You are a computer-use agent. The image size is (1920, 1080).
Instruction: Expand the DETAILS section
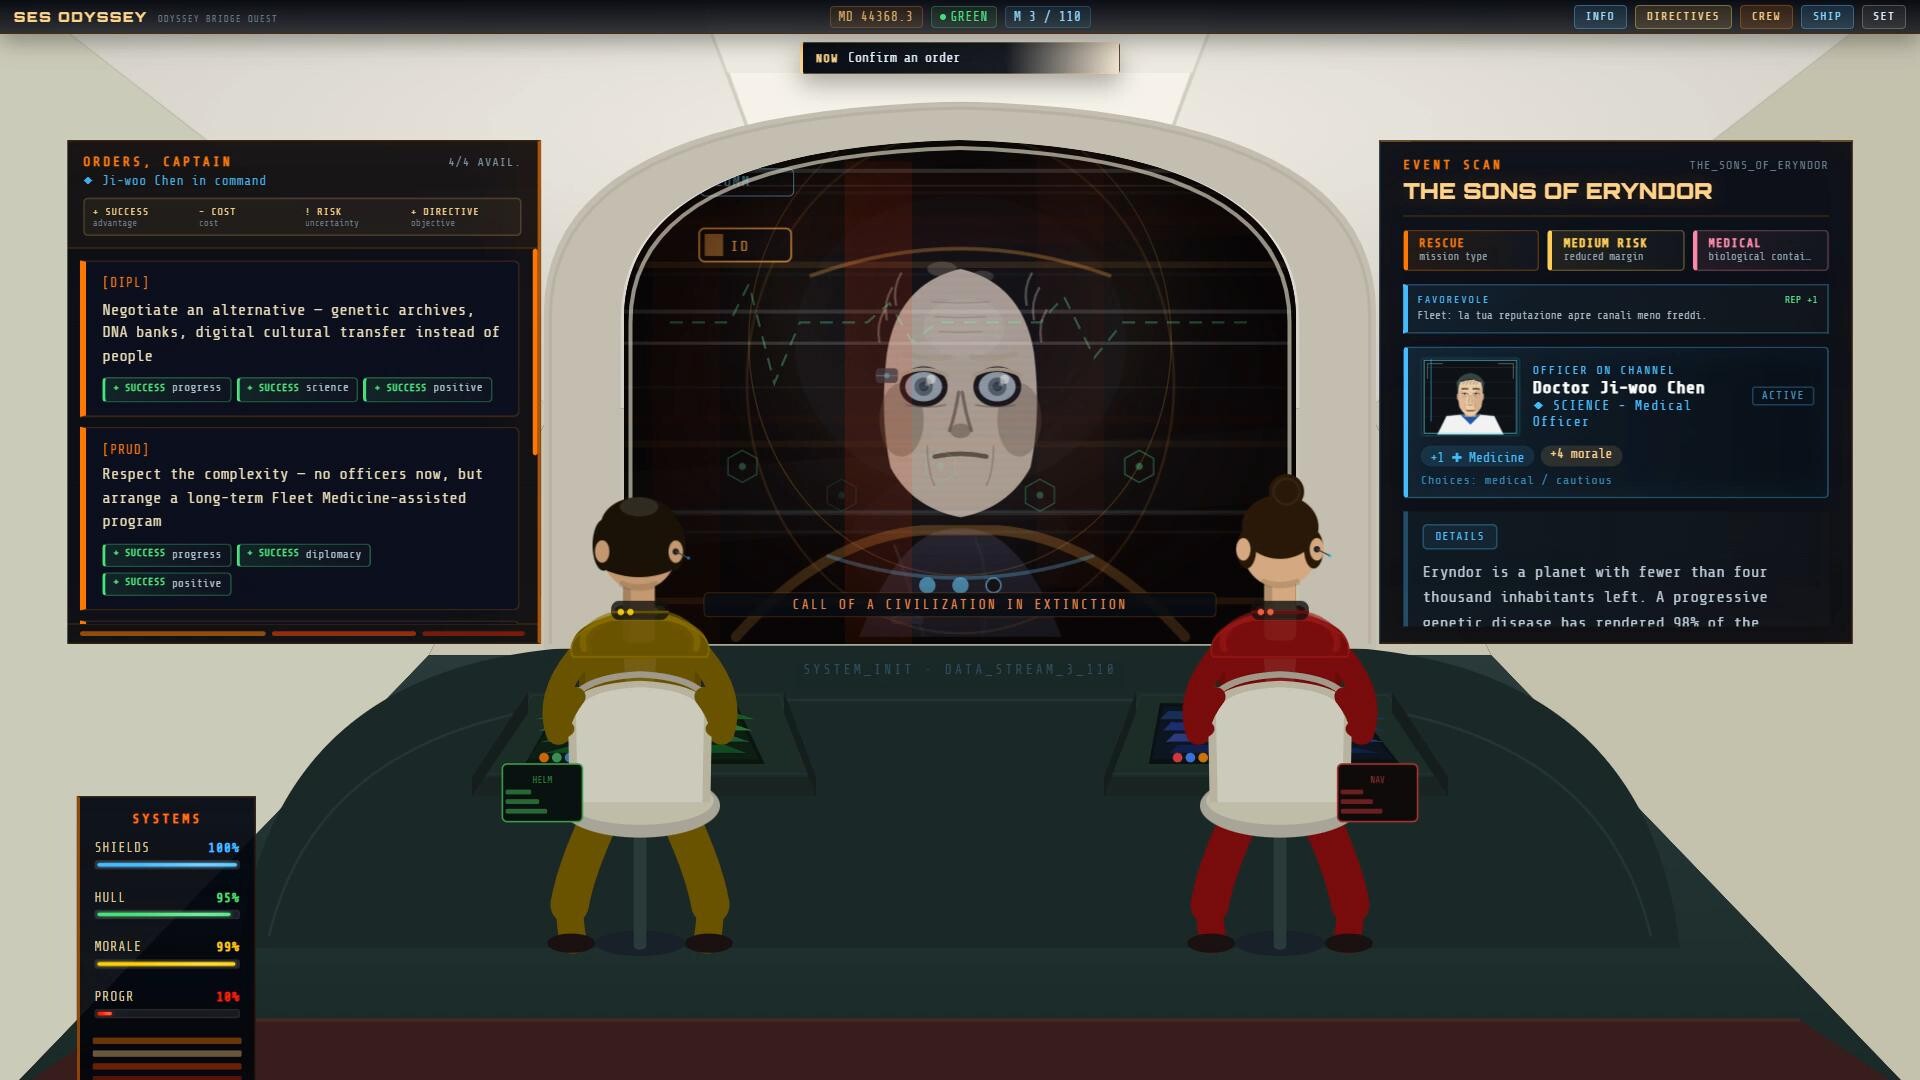coord(1460,537)
